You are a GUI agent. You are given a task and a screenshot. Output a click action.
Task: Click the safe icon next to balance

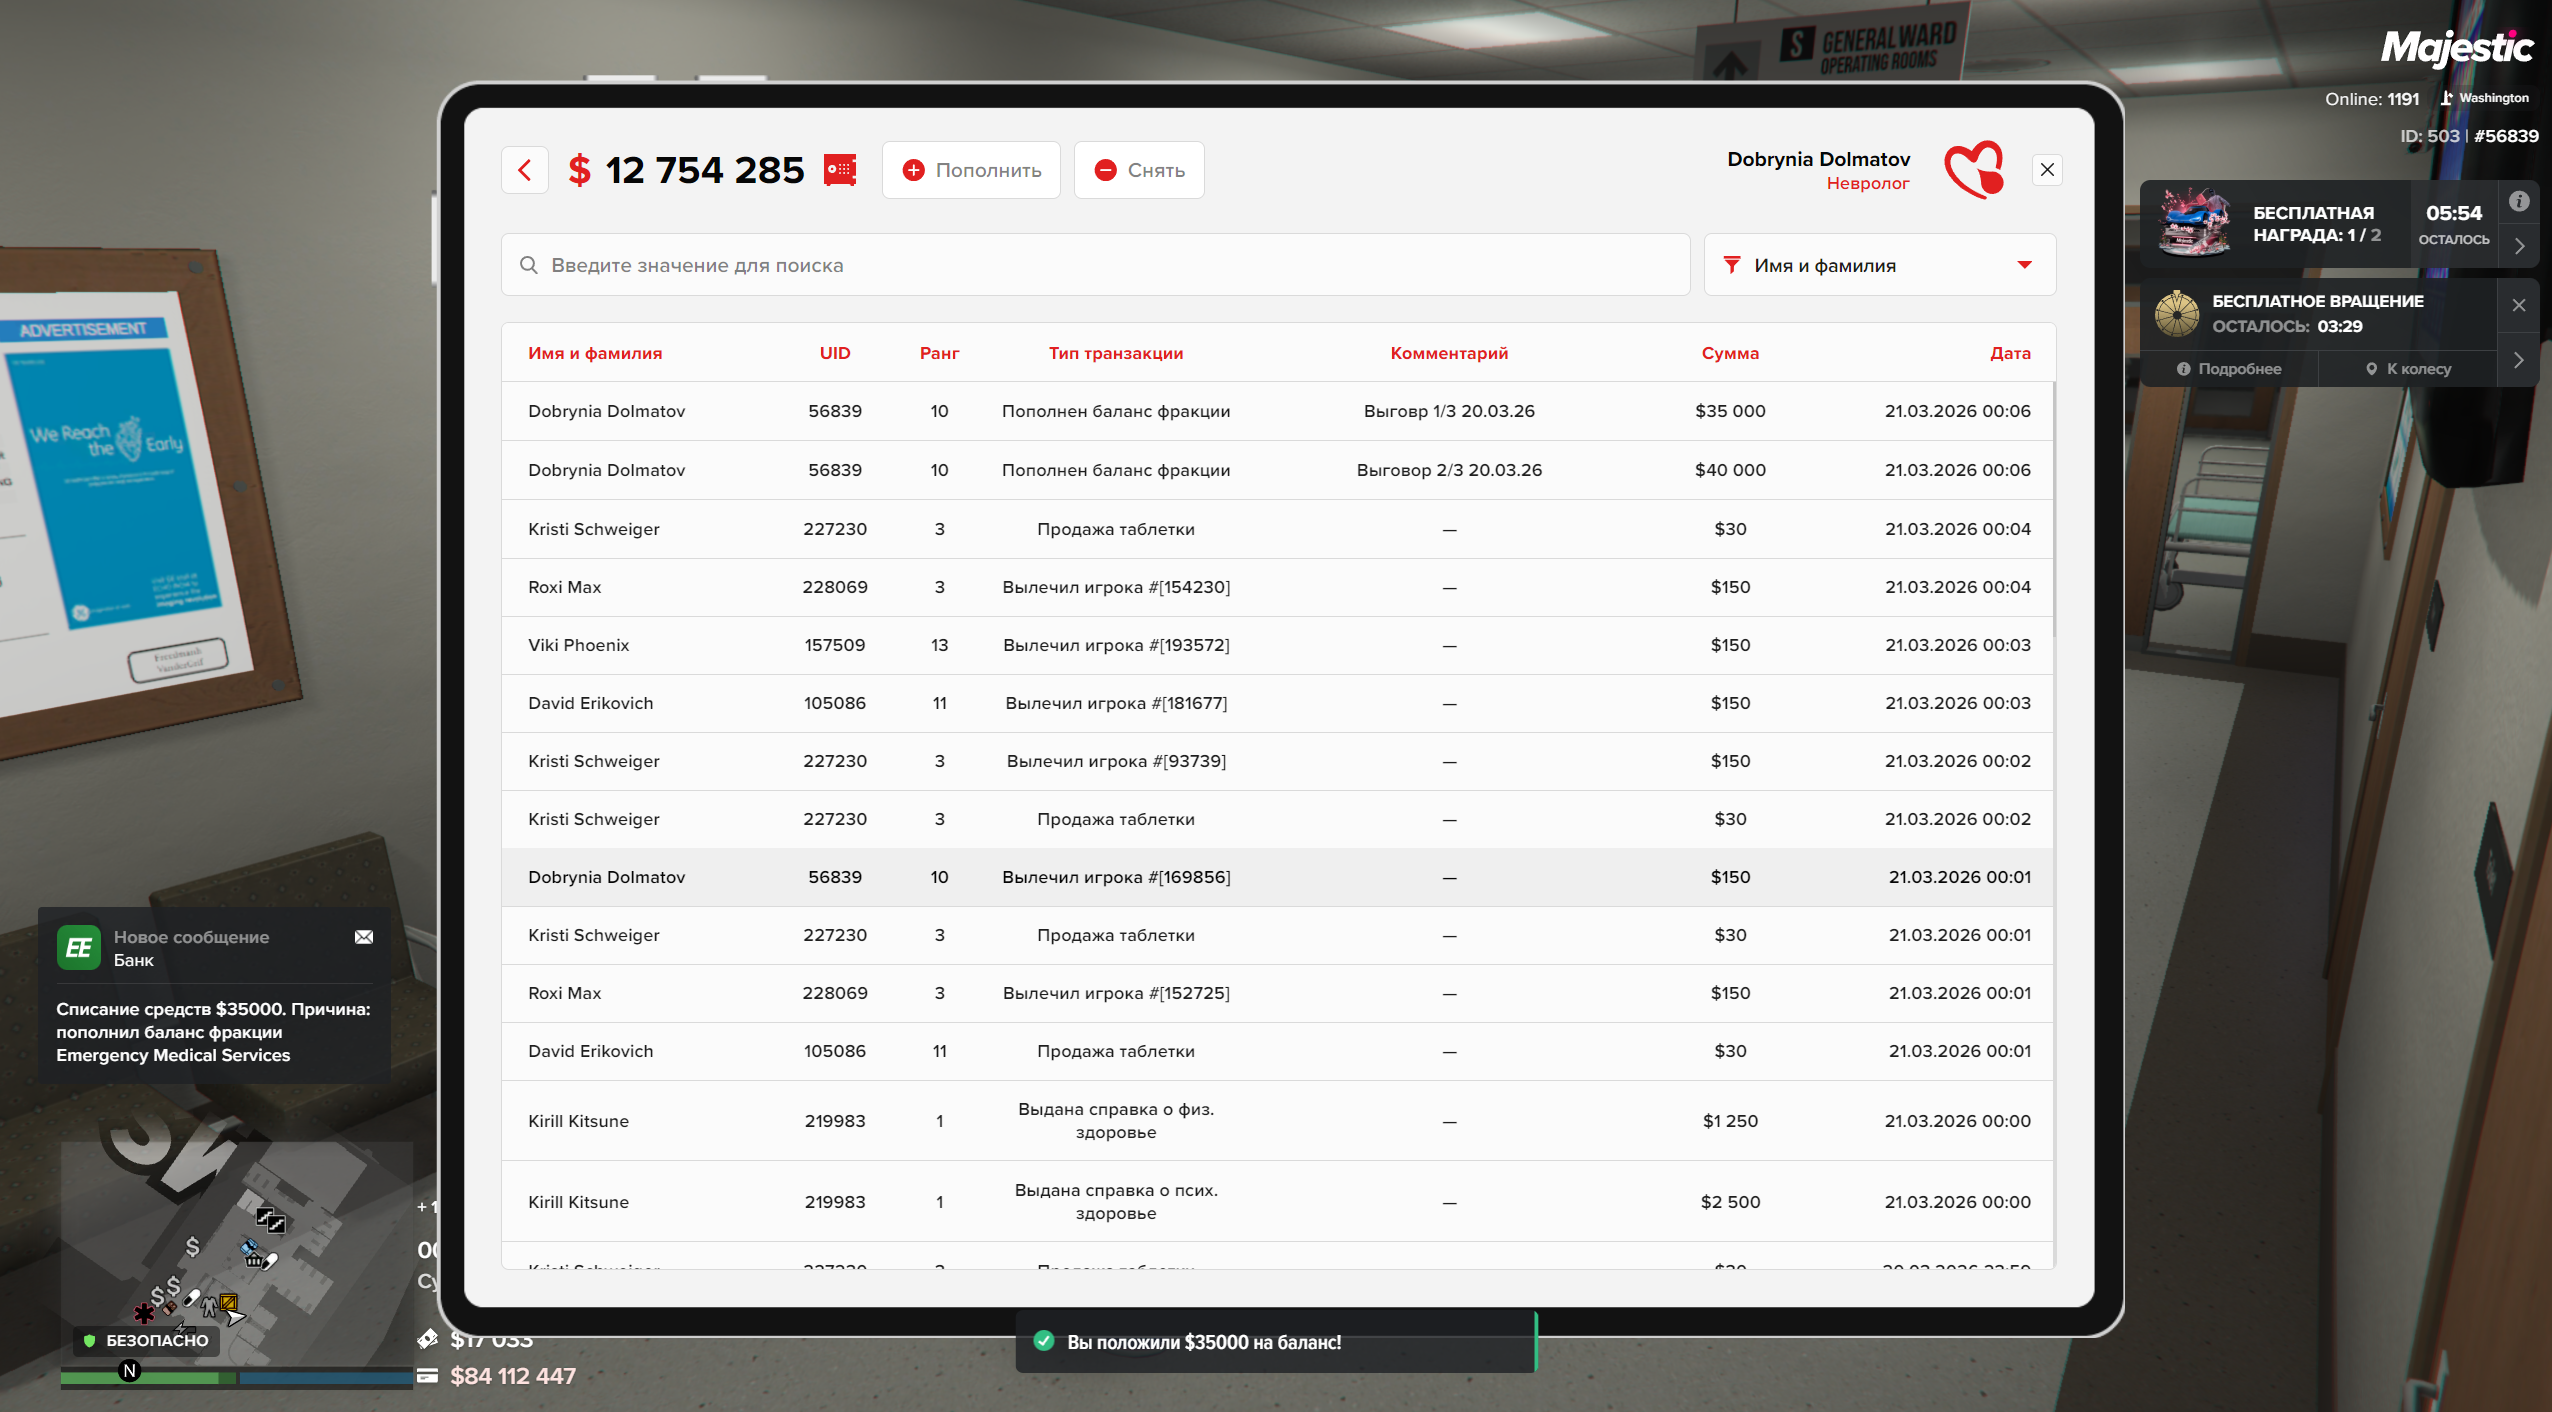(840, 170)
